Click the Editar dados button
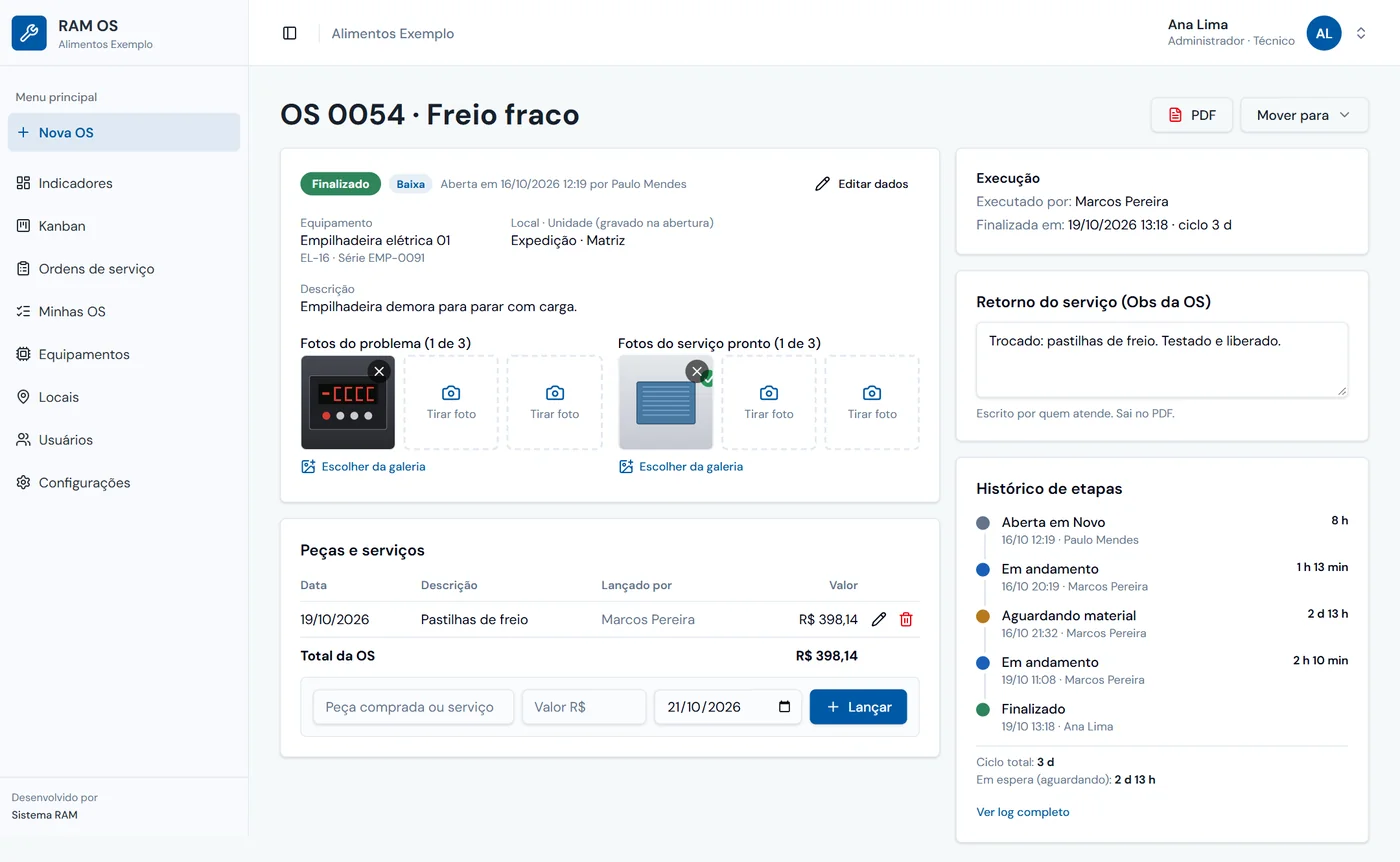Screen dimensions: 1400x862 pyautogui.click(x=862, y=184)
